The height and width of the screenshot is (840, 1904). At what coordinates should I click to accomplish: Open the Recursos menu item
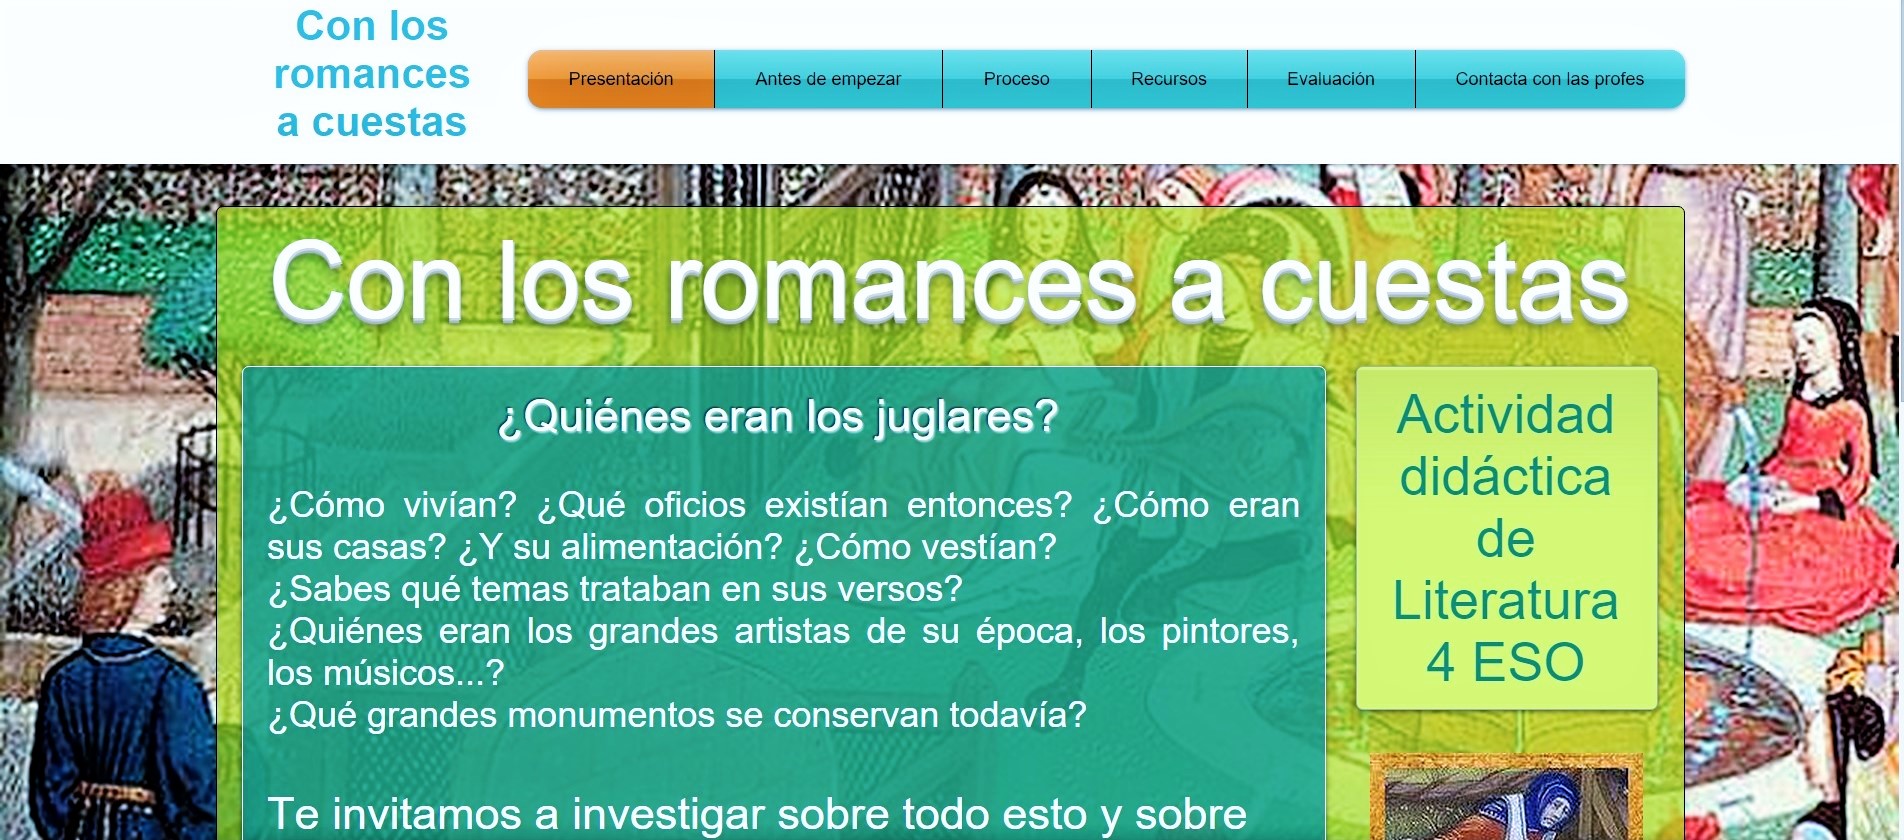tap(1169, 79)
